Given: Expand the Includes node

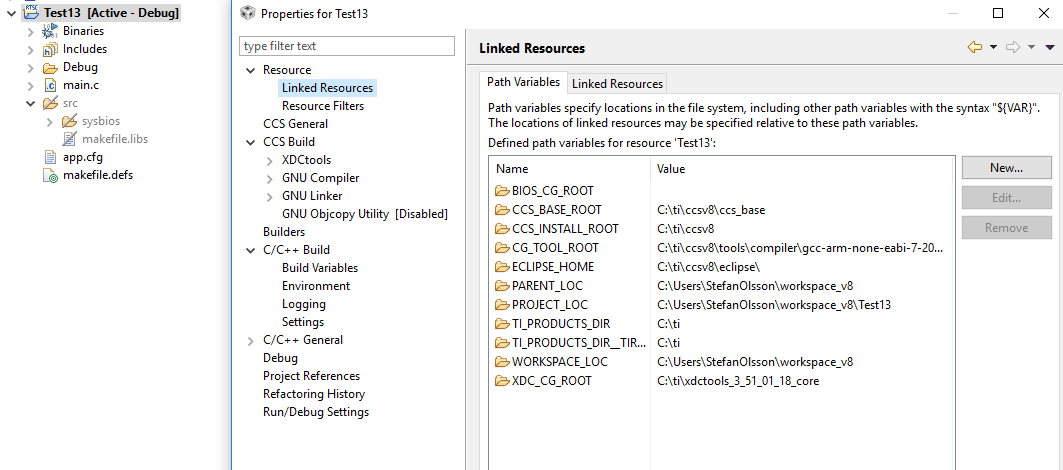Looking at the screenshot, I should [30, 49].
